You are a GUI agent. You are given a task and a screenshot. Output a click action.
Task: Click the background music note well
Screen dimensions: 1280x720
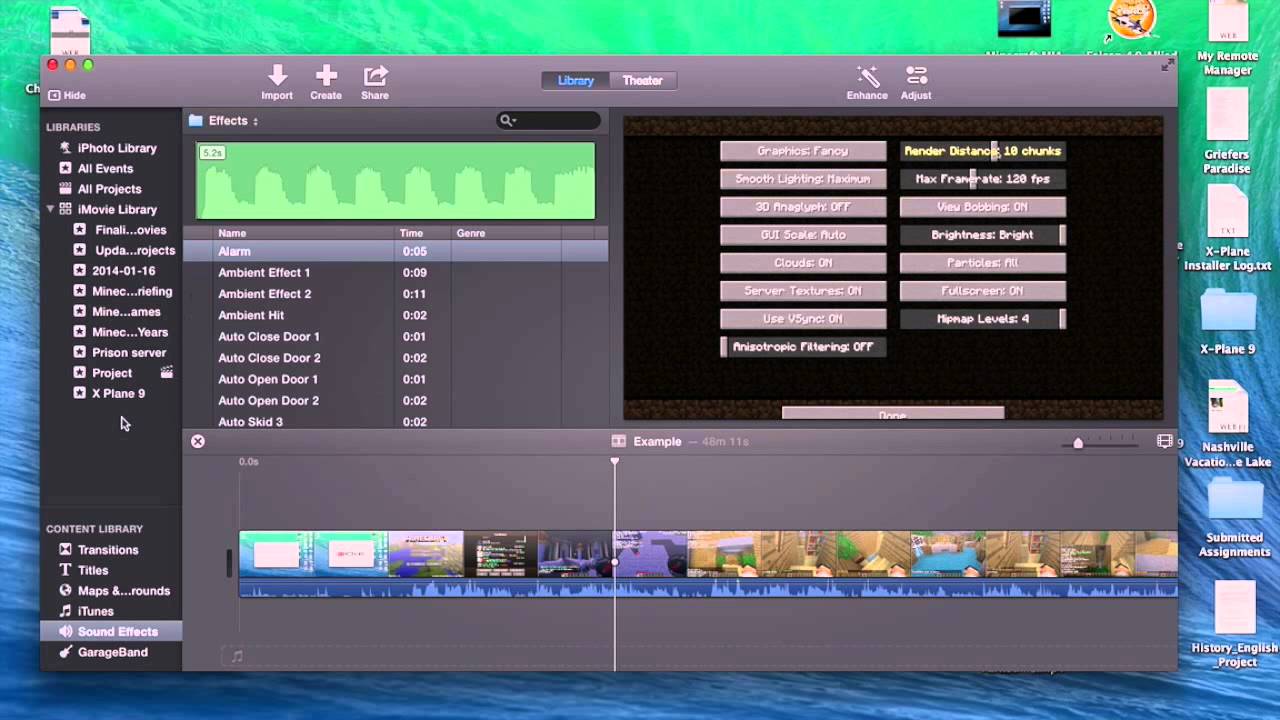(x=237, y=657)
